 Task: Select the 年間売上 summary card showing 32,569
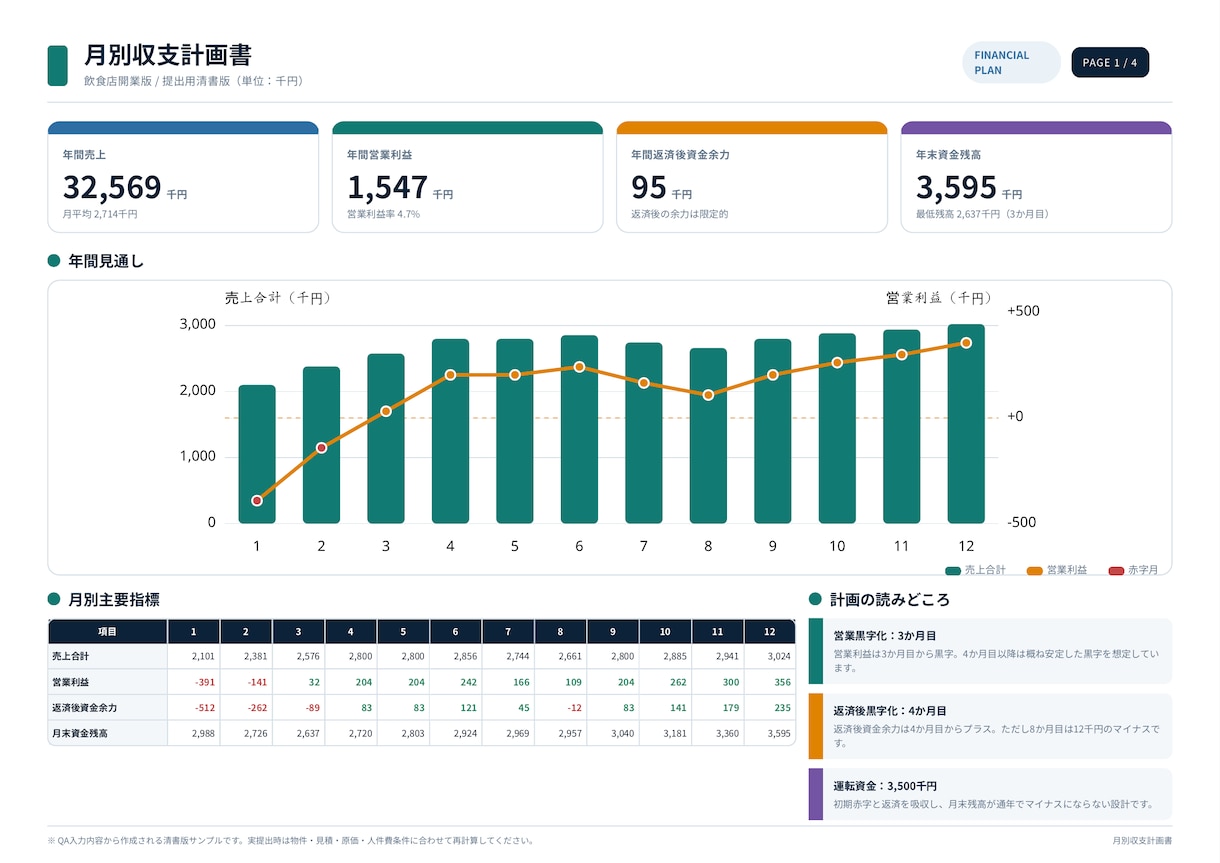tap(183, 177)
